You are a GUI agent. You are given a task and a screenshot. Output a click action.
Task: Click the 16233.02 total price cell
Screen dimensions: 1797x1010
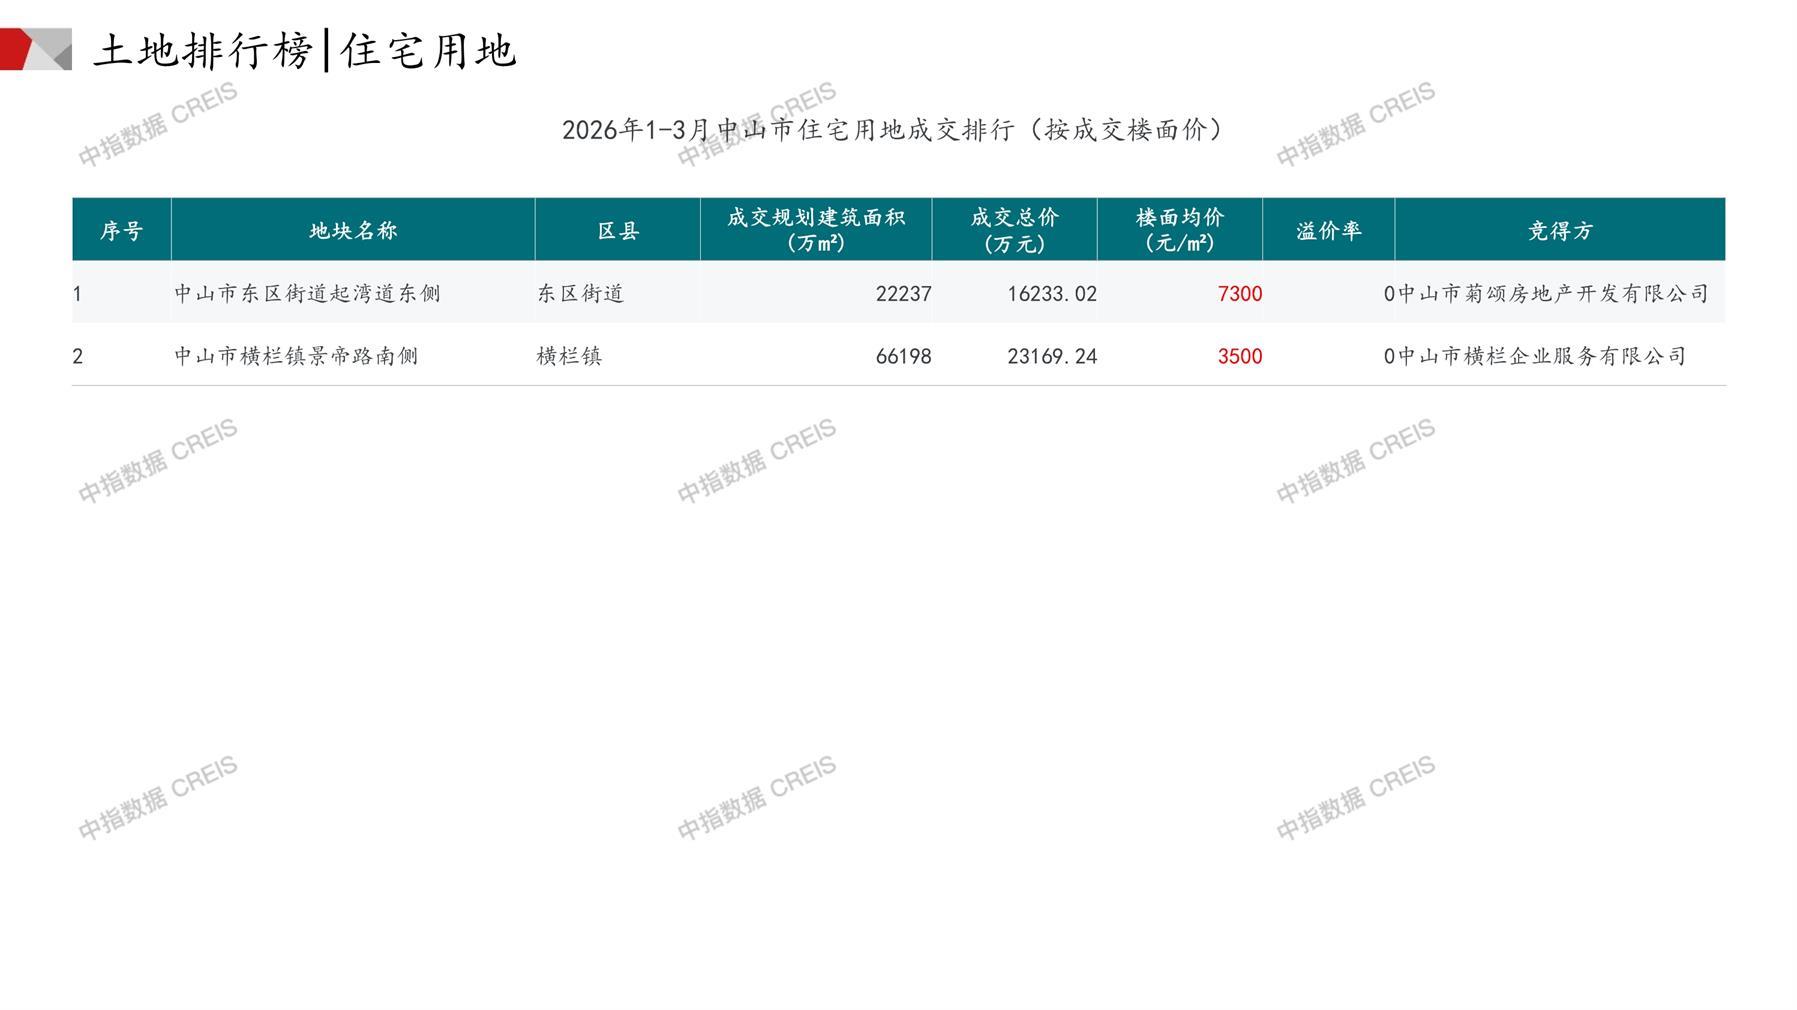(1051, 293)
